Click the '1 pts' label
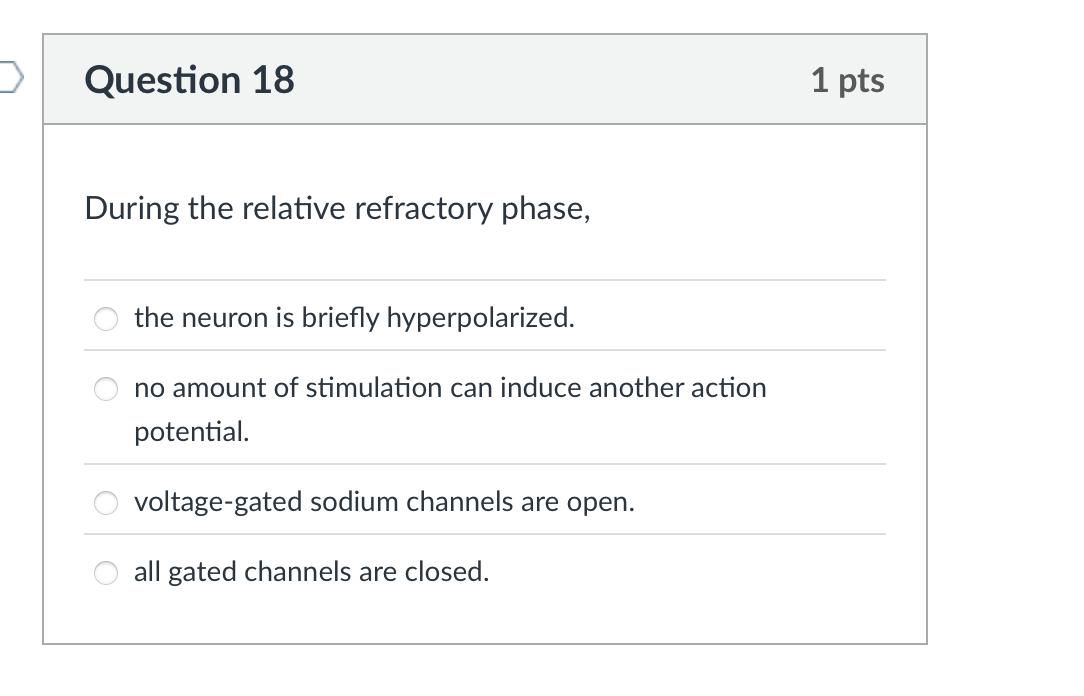Viewport: 1084px width, 696px height. point(847,81)
